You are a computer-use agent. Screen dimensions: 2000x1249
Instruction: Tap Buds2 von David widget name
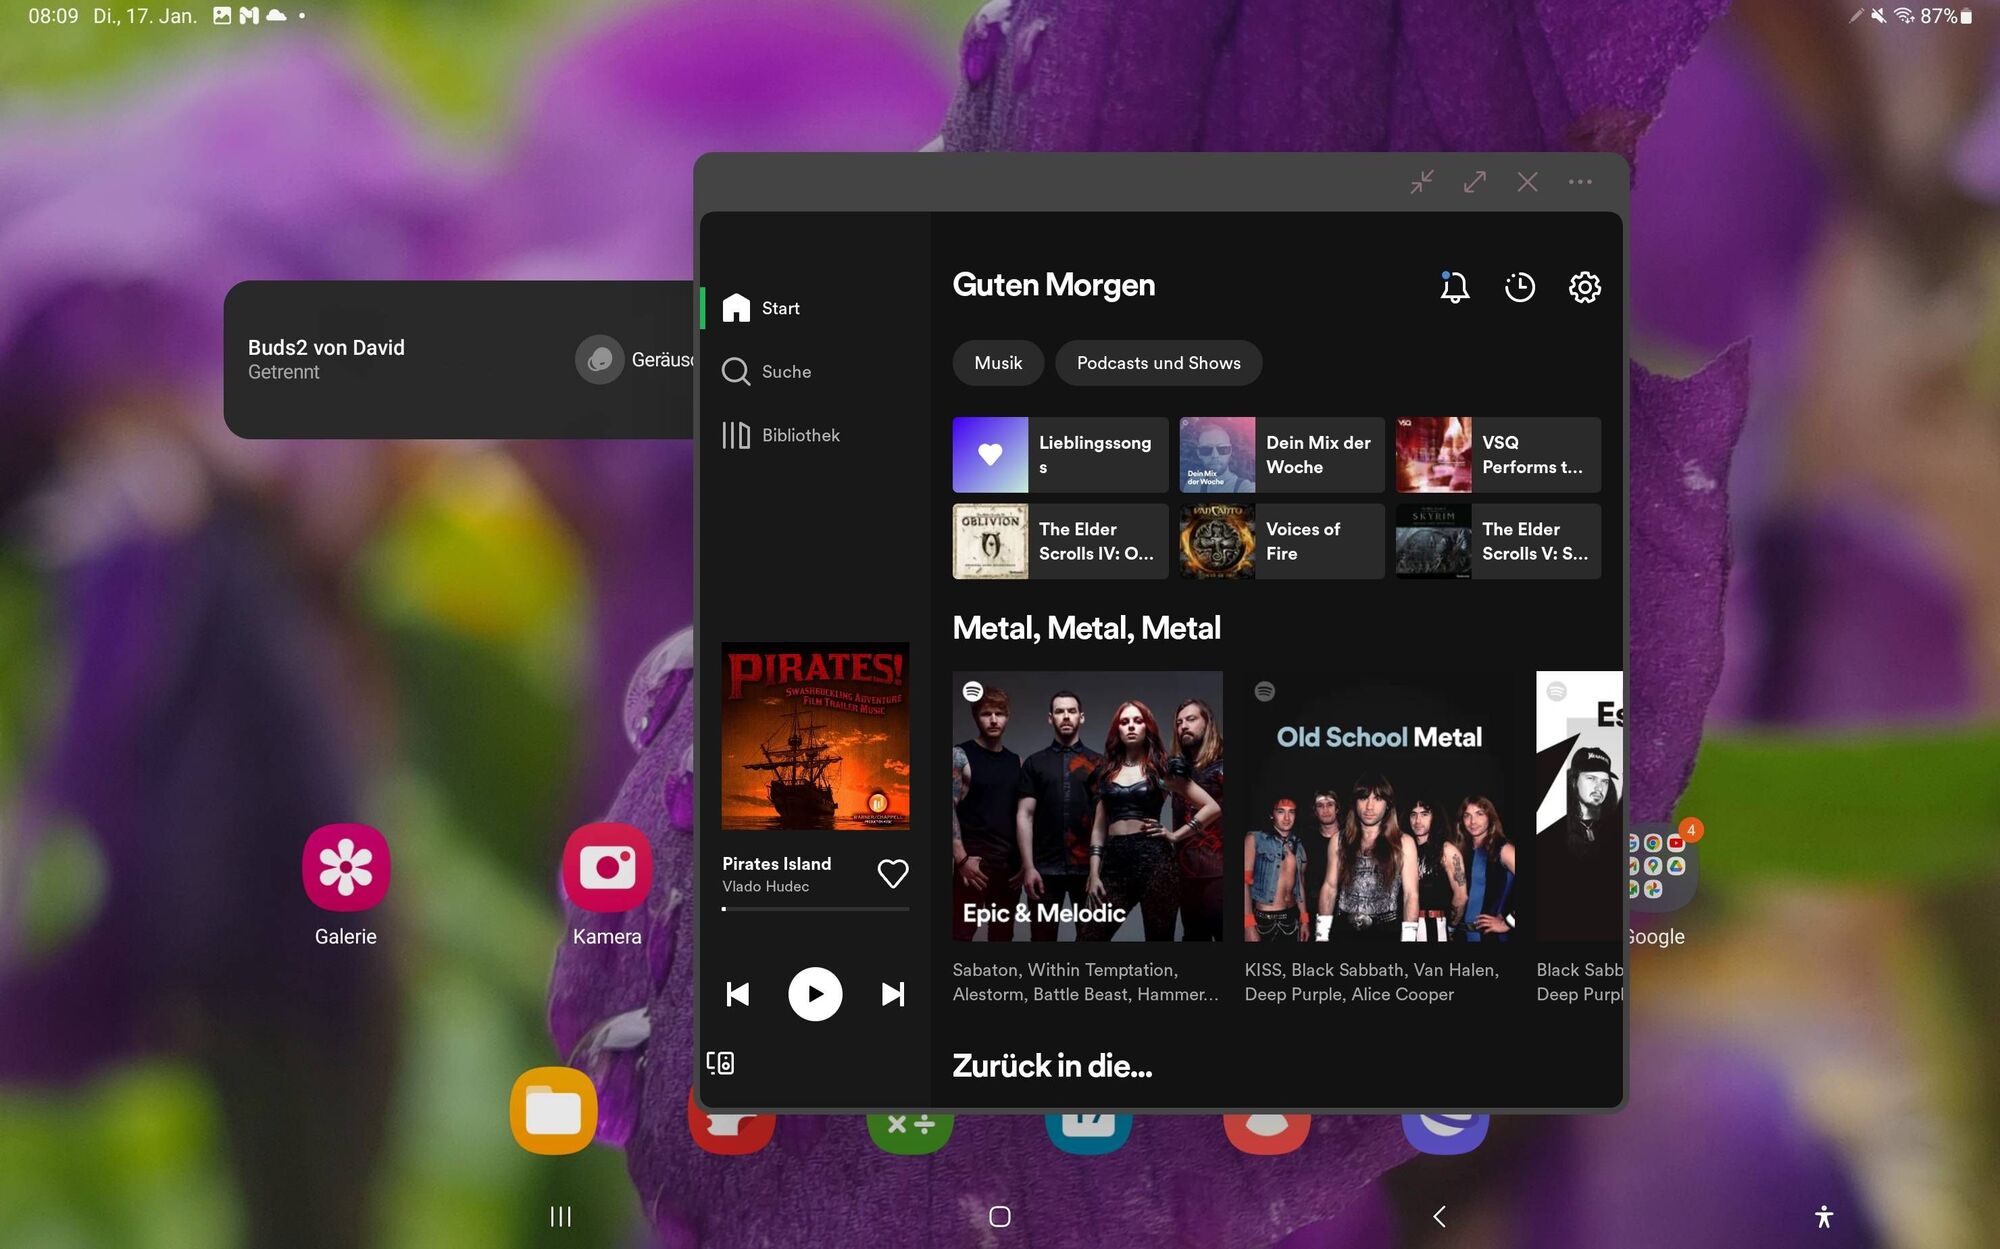[326, 348]
